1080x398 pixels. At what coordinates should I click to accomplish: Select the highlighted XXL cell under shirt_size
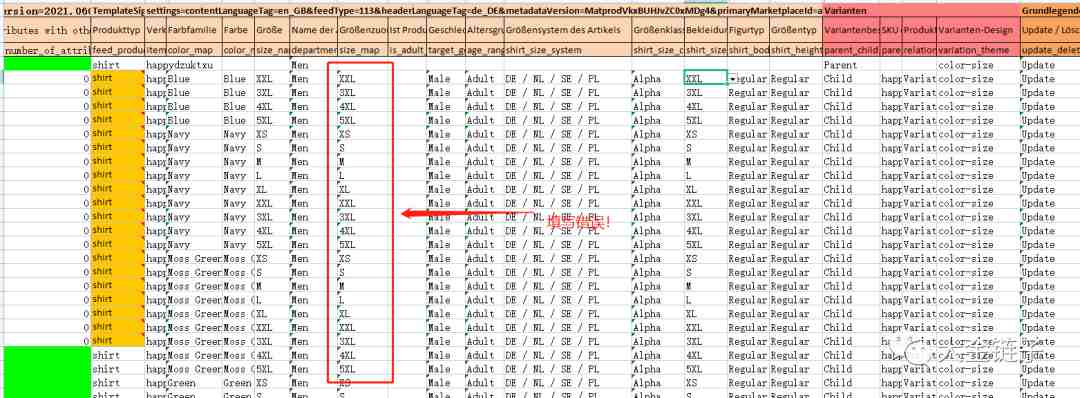pos(705,78)
